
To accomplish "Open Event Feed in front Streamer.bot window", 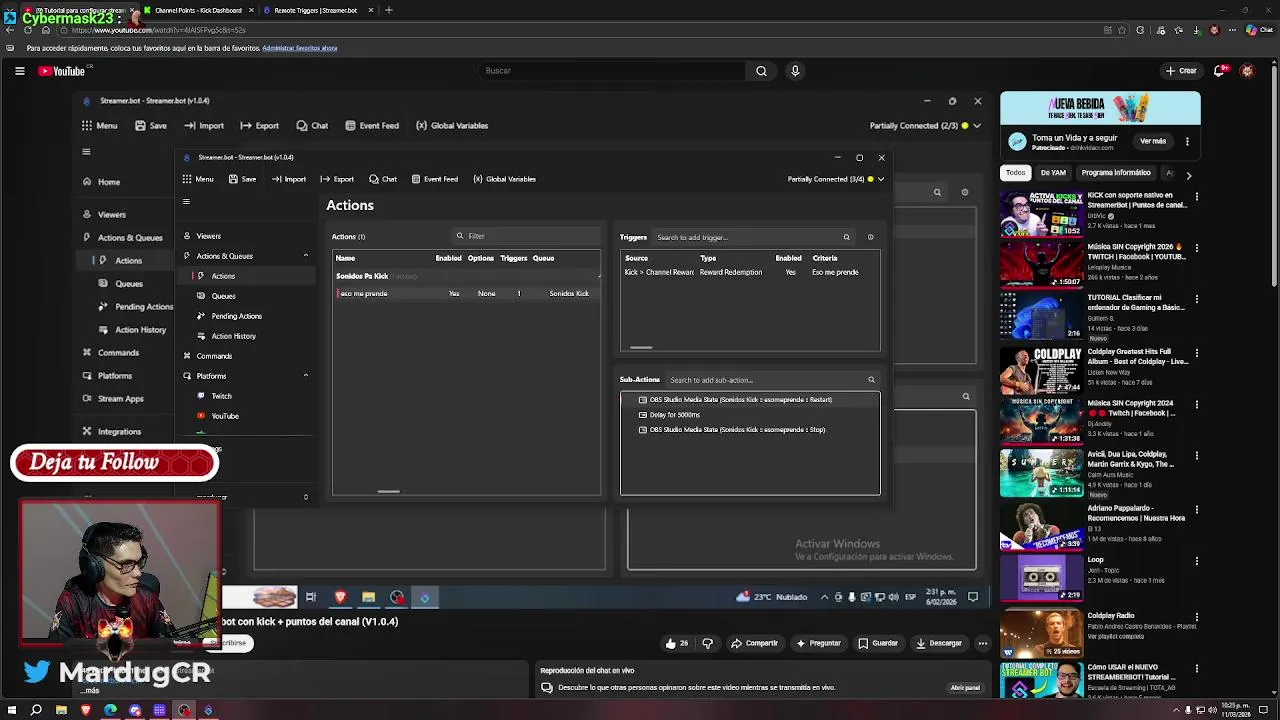I will tap(434, 179).
